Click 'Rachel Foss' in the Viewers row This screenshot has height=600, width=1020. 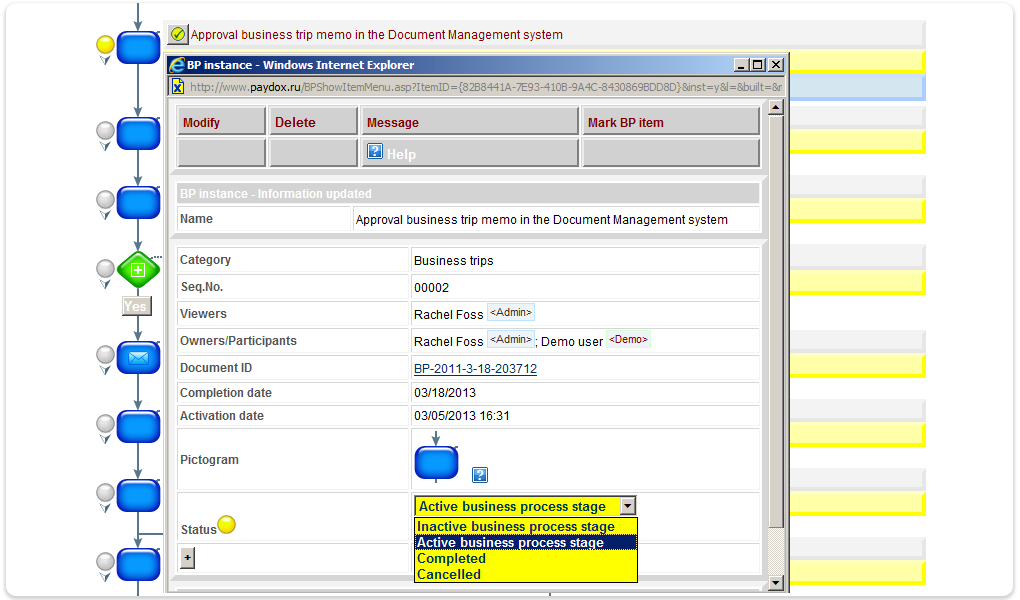(x=448, y=315)
